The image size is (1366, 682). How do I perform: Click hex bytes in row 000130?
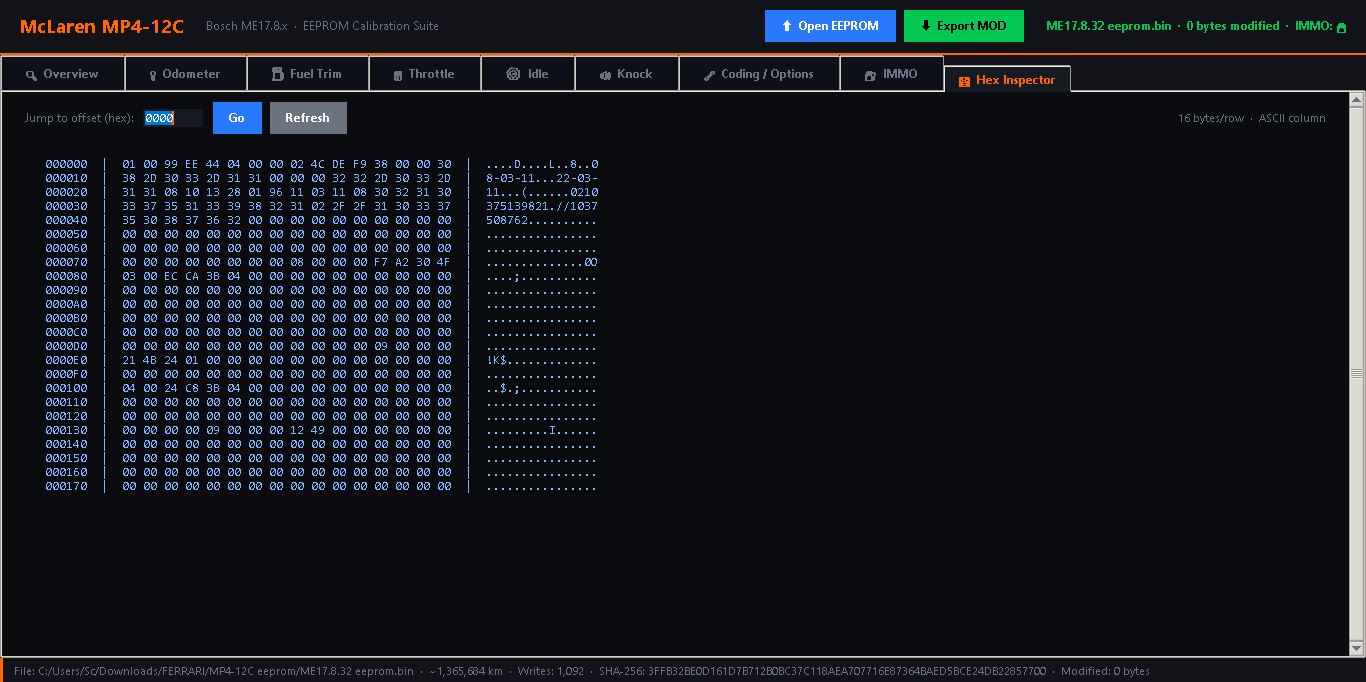click(287, 430)
